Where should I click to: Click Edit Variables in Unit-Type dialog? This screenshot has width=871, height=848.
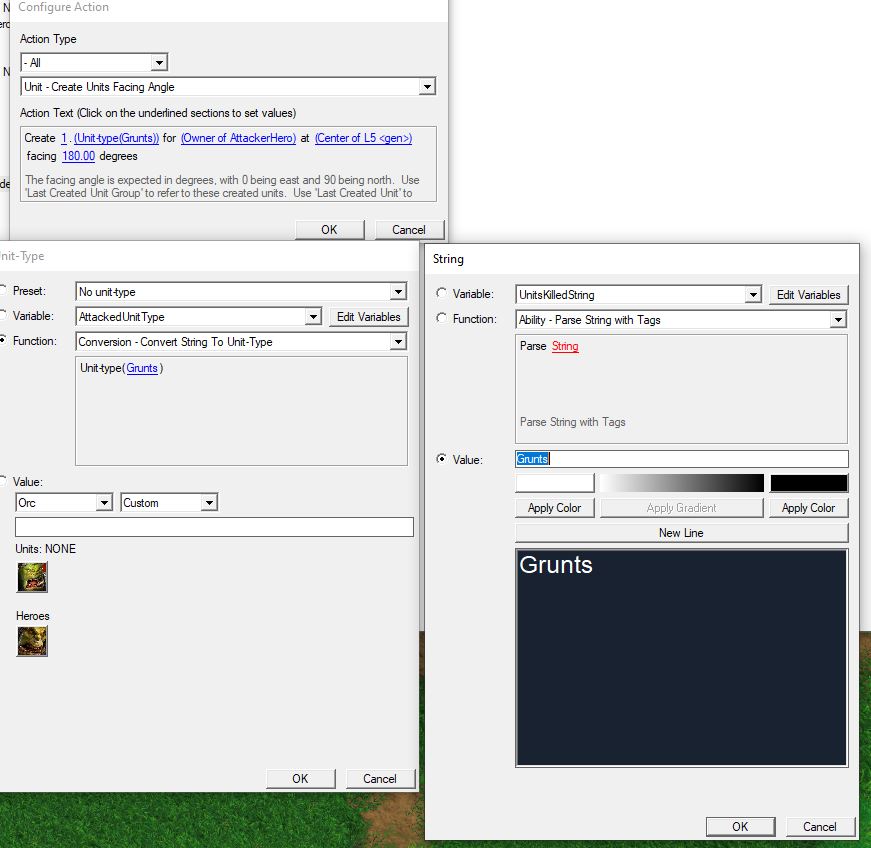(369, 317)
